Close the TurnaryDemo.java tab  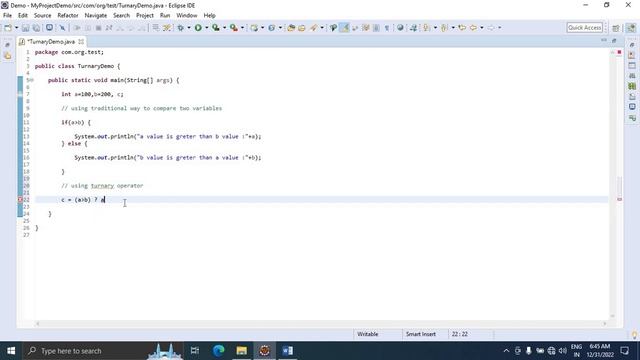click(x=81, y=42)
